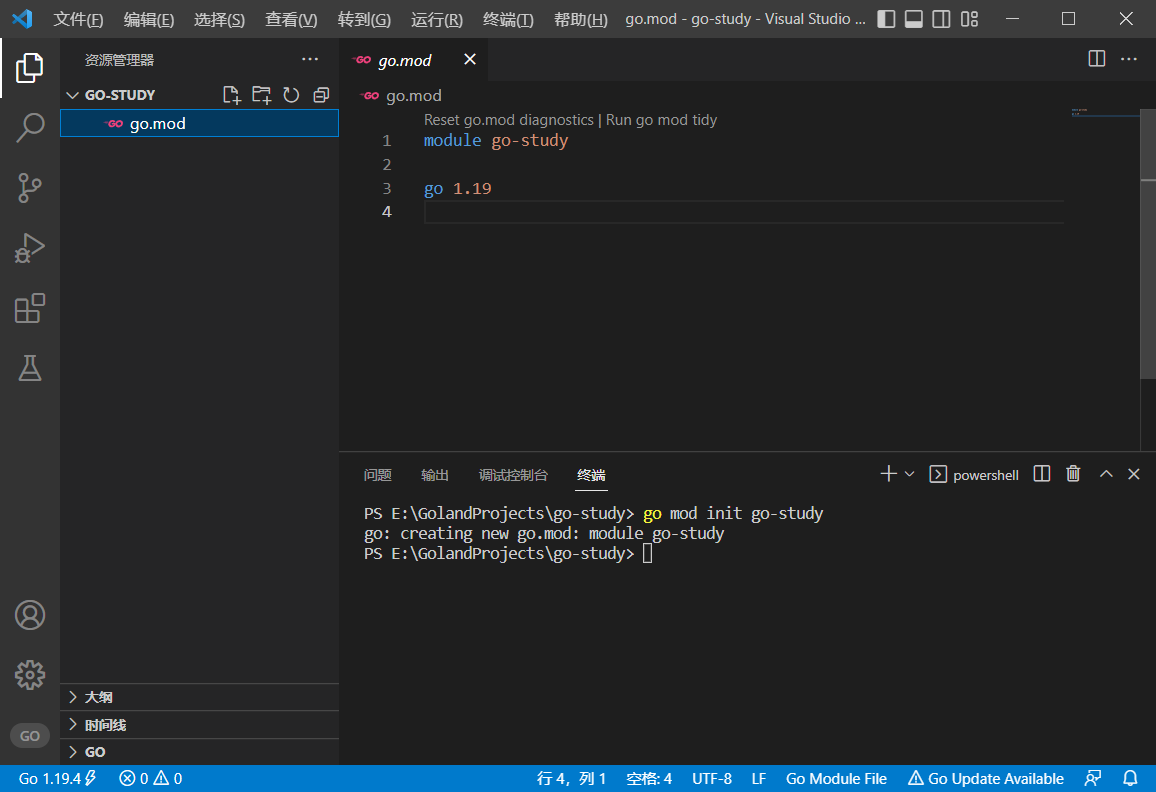The image size is (1156, 792).
Task: Switch to the 问题 problems tab
Action: click(x=377, y=475)
